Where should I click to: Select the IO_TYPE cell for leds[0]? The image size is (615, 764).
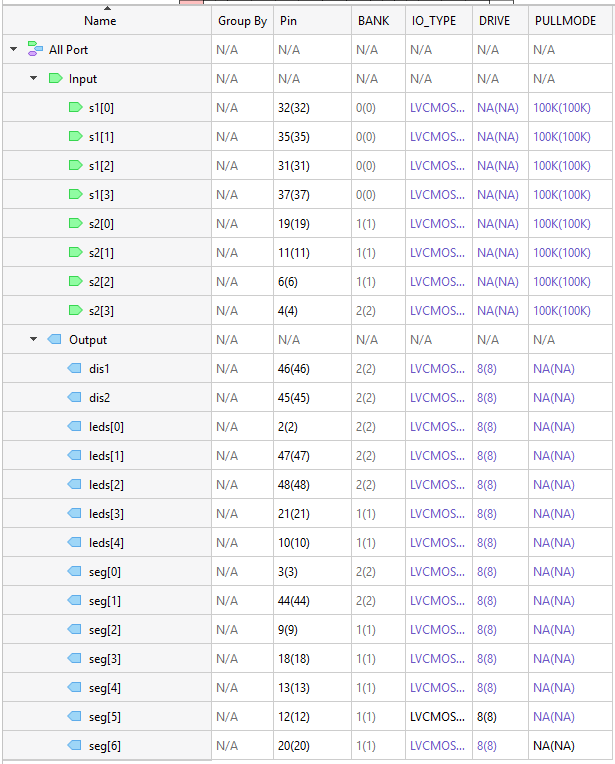click(435, 427)
